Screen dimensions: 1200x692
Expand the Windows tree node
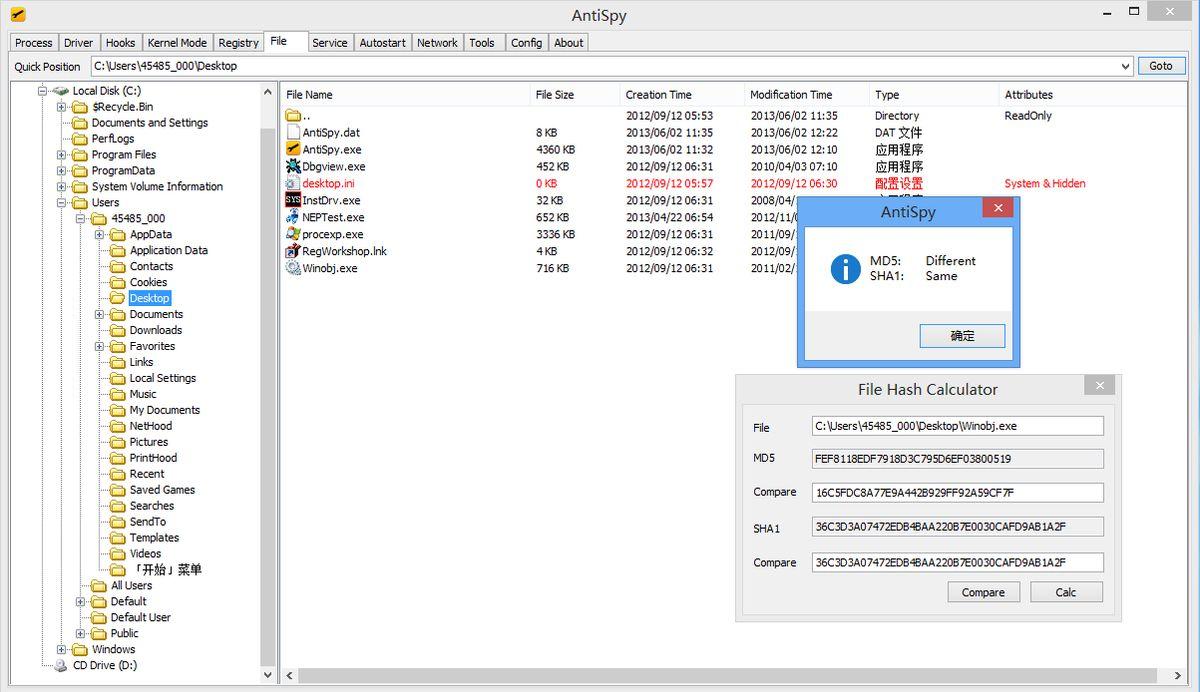coord(62,649)
